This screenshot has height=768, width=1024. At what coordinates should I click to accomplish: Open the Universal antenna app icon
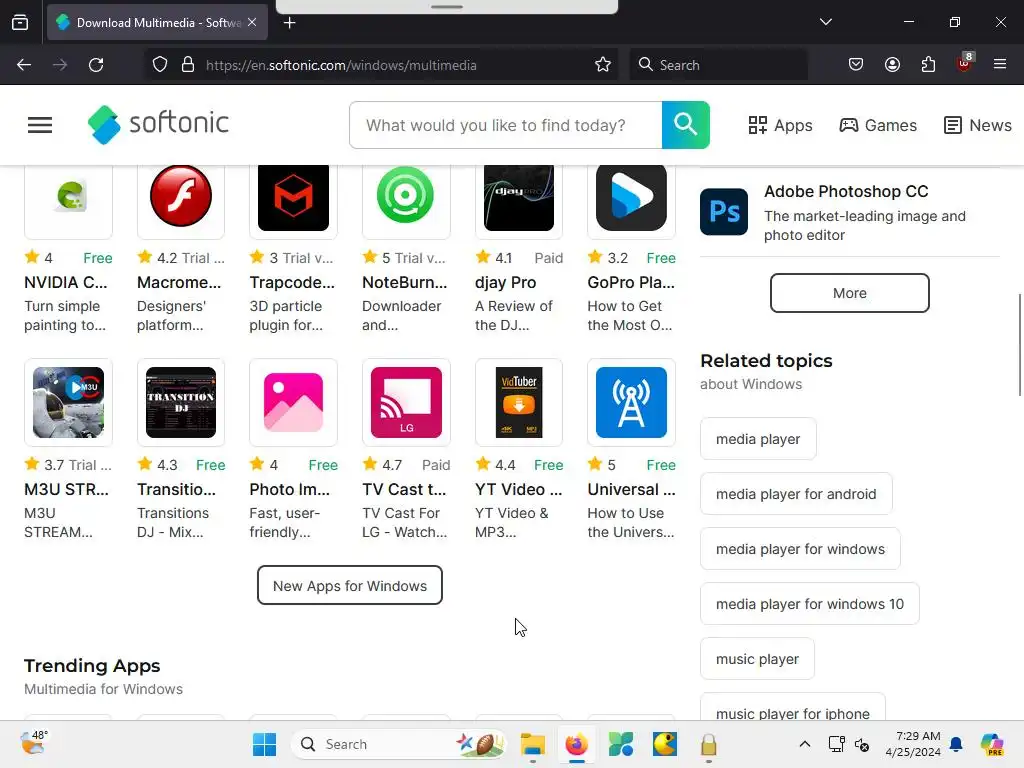pos(631,402)
